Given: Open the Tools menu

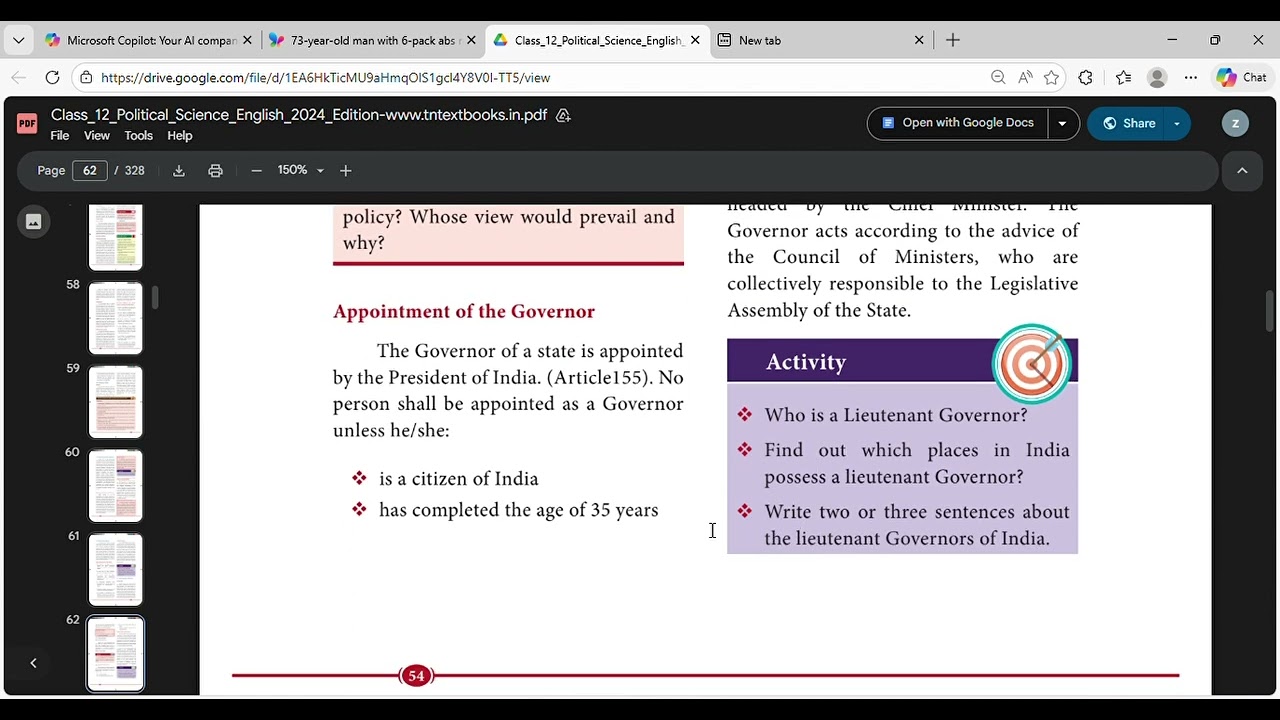Looking at the screenshot, I should click(138, 136).
